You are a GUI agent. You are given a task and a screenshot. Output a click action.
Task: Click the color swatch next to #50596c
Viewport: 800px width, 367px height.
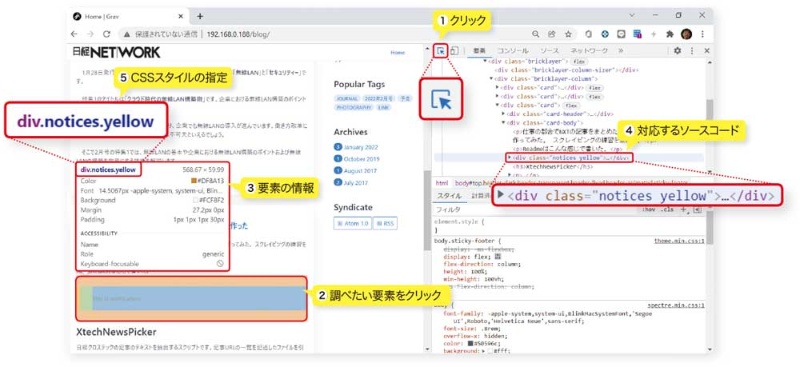click(471, 345)
